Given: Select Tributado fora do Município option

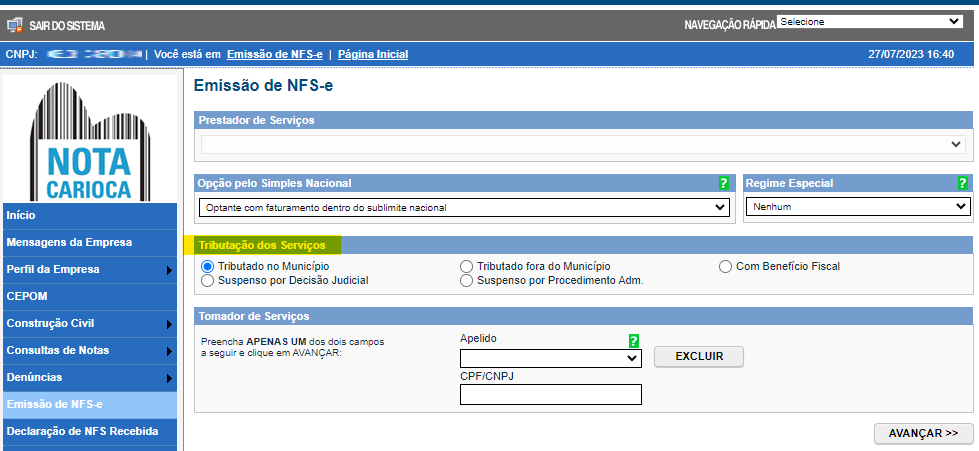Looking at the screenshot, I should coord(466,267).
